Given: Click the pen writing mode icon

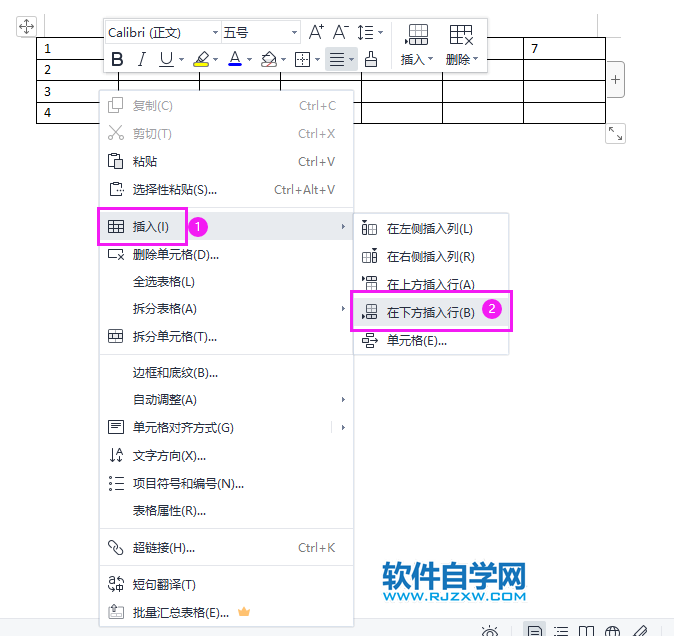Looking at the screenshot, I should [640, 631].
